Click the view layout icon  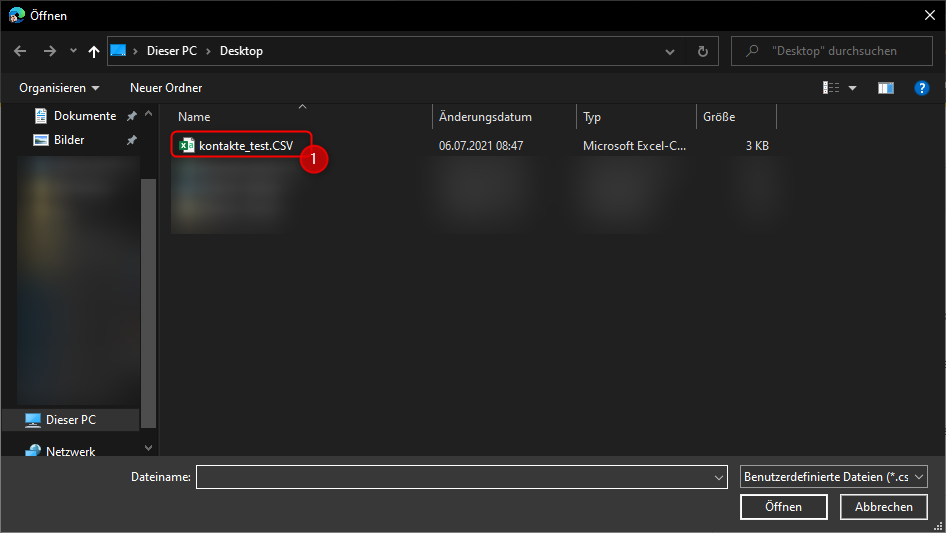(x=831, y=88)
